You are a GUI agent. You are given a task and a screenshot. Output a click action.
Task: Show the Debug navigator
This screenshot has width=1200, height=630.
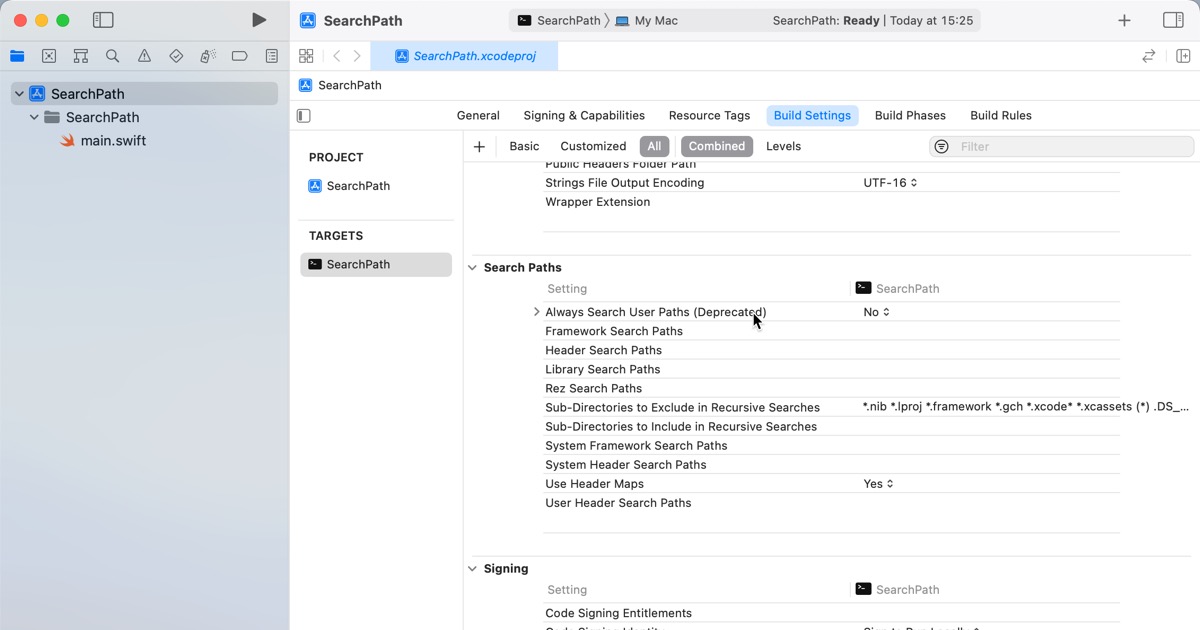coord(208,56)
